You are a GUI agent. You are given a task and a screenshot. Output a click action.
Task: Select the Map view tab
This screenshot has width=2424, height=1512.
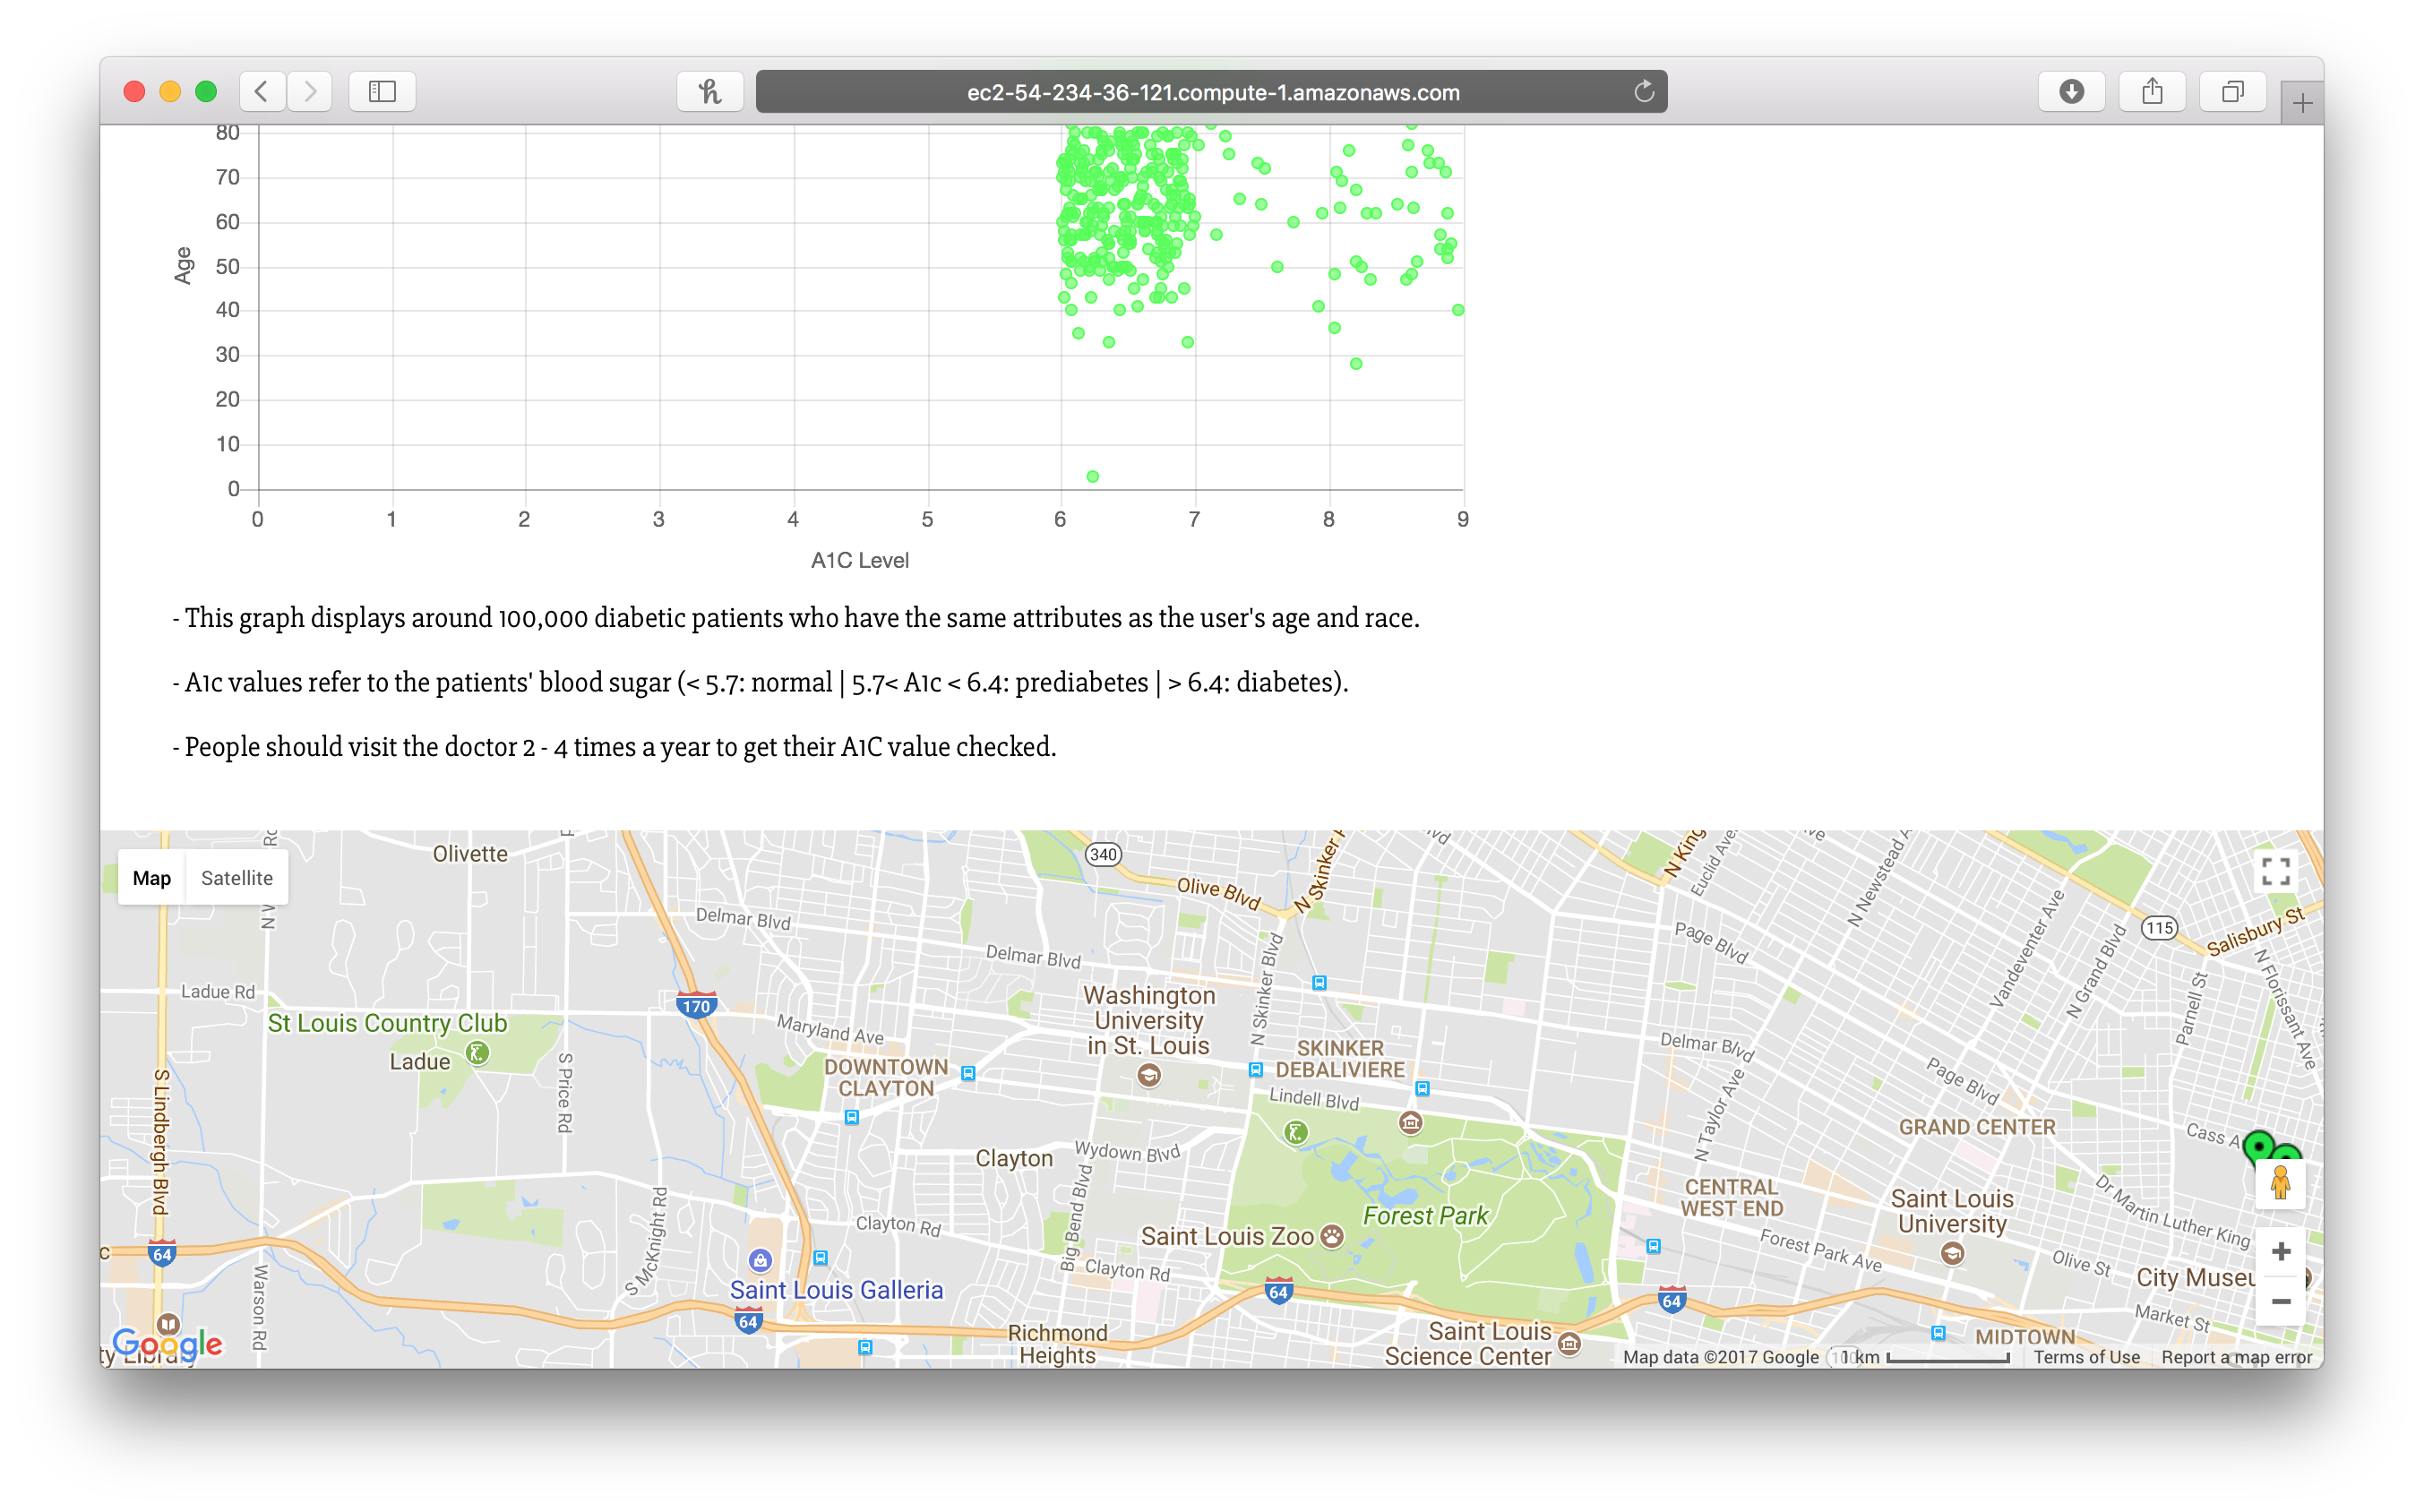point(152,878)
